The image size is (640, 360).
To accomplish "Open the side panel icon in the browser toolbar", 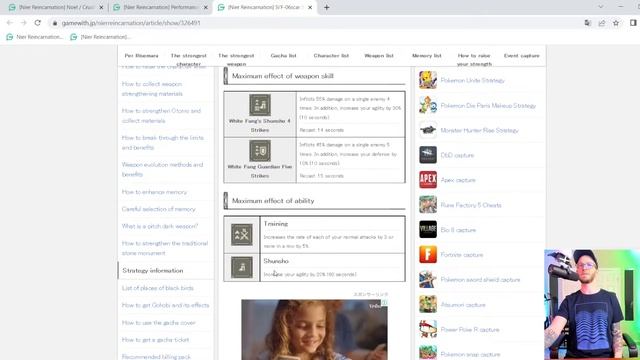I will click(633, 23).
